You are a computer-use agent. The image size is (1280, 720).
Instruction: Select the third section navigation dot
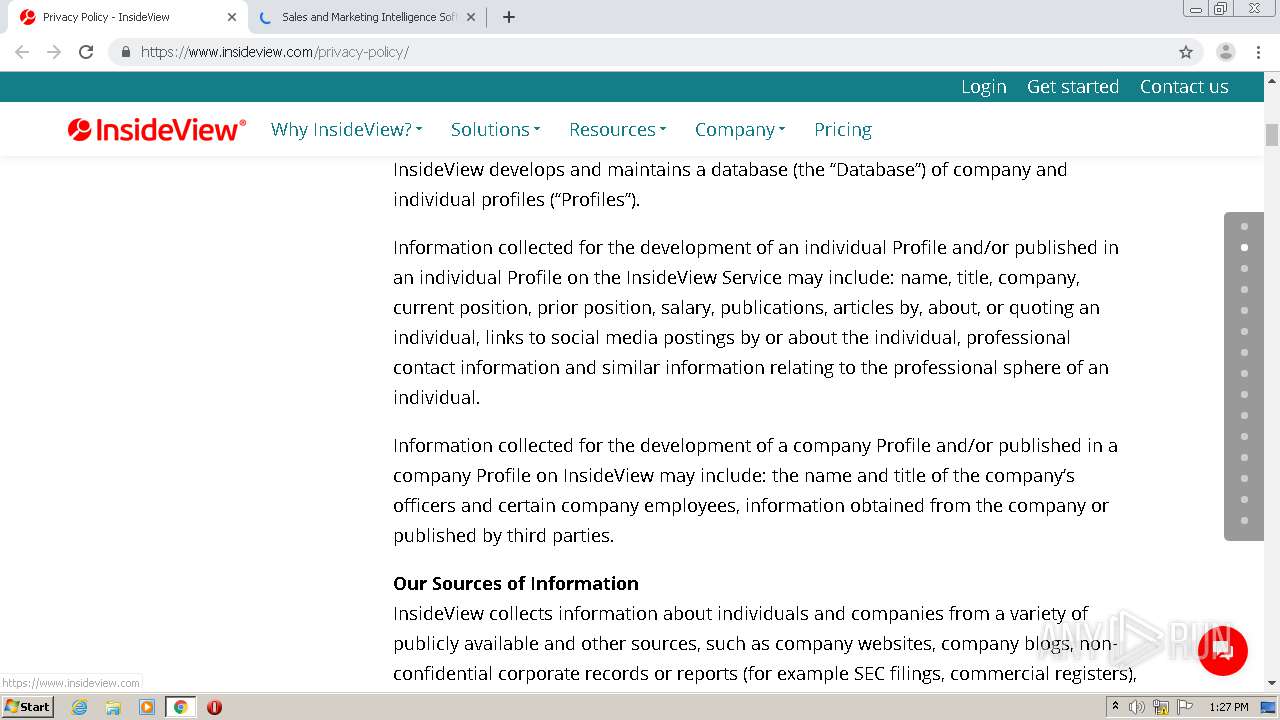point(1244,268)
